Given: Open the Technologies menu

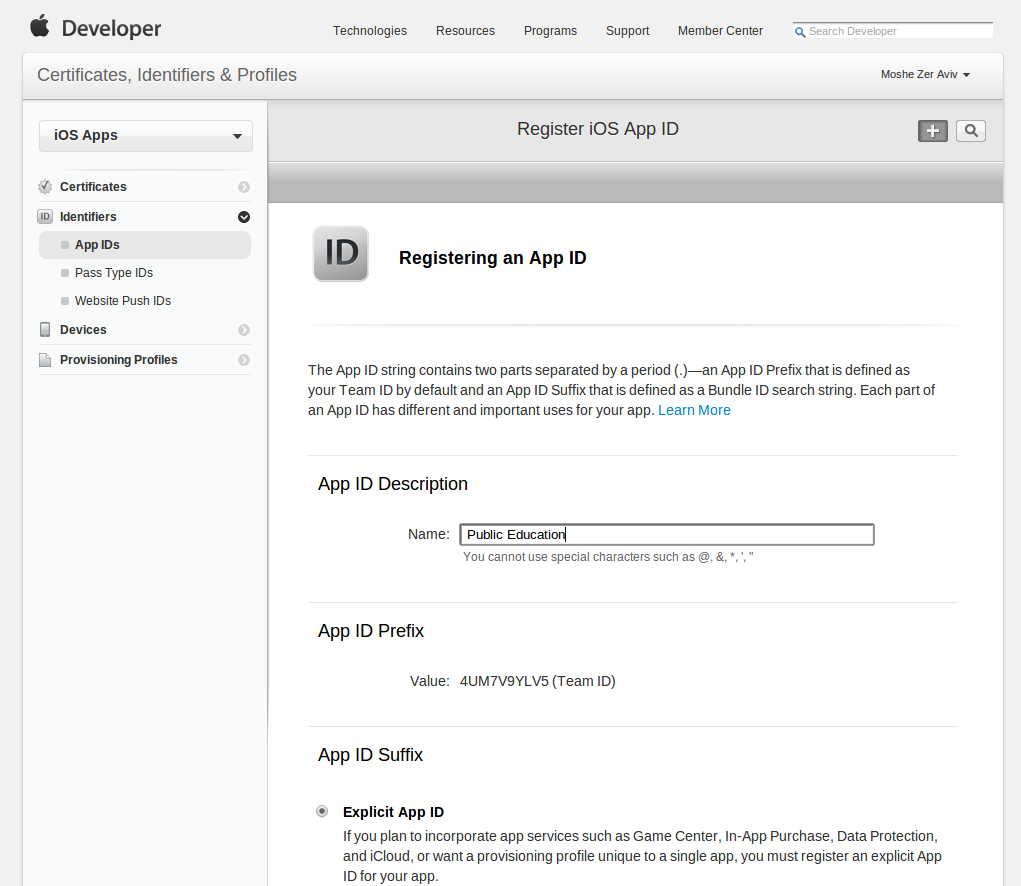Looking at the screenshot, I should tap(370, 31).
